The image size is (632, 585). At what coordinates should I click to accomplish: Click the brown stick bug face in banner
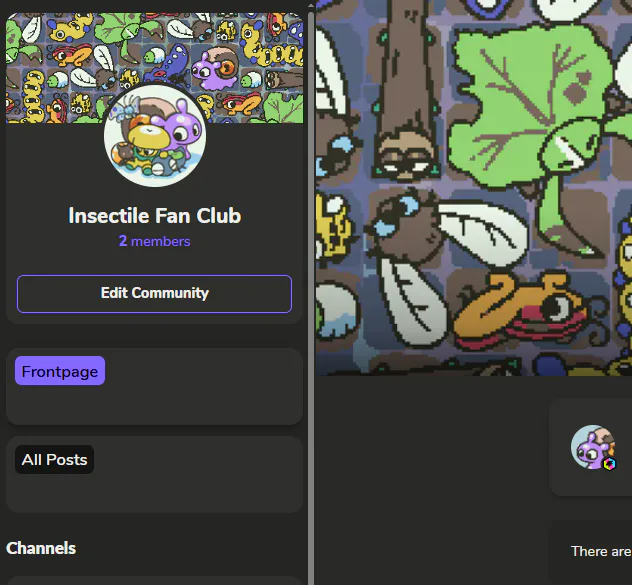(x=405, y=159)
